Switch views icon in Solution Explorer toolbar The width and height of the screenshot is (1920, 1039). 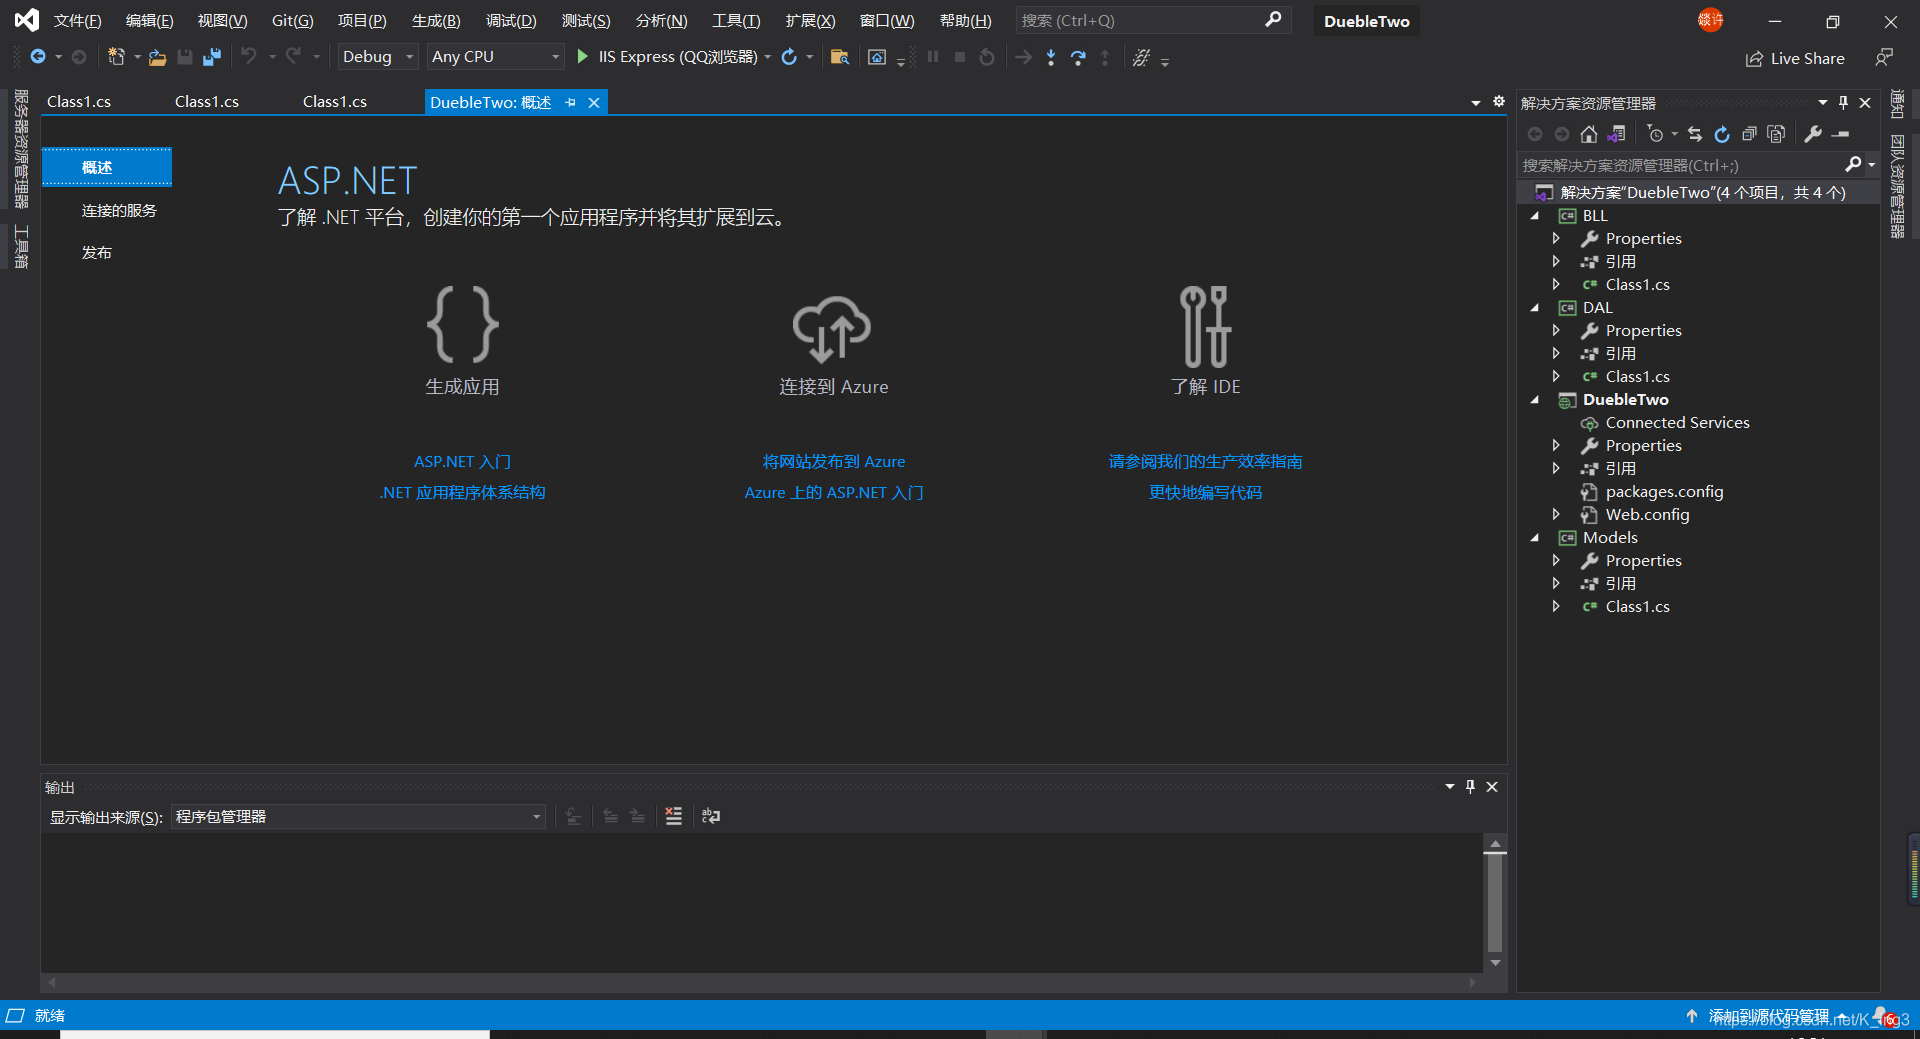[1616, 134]
